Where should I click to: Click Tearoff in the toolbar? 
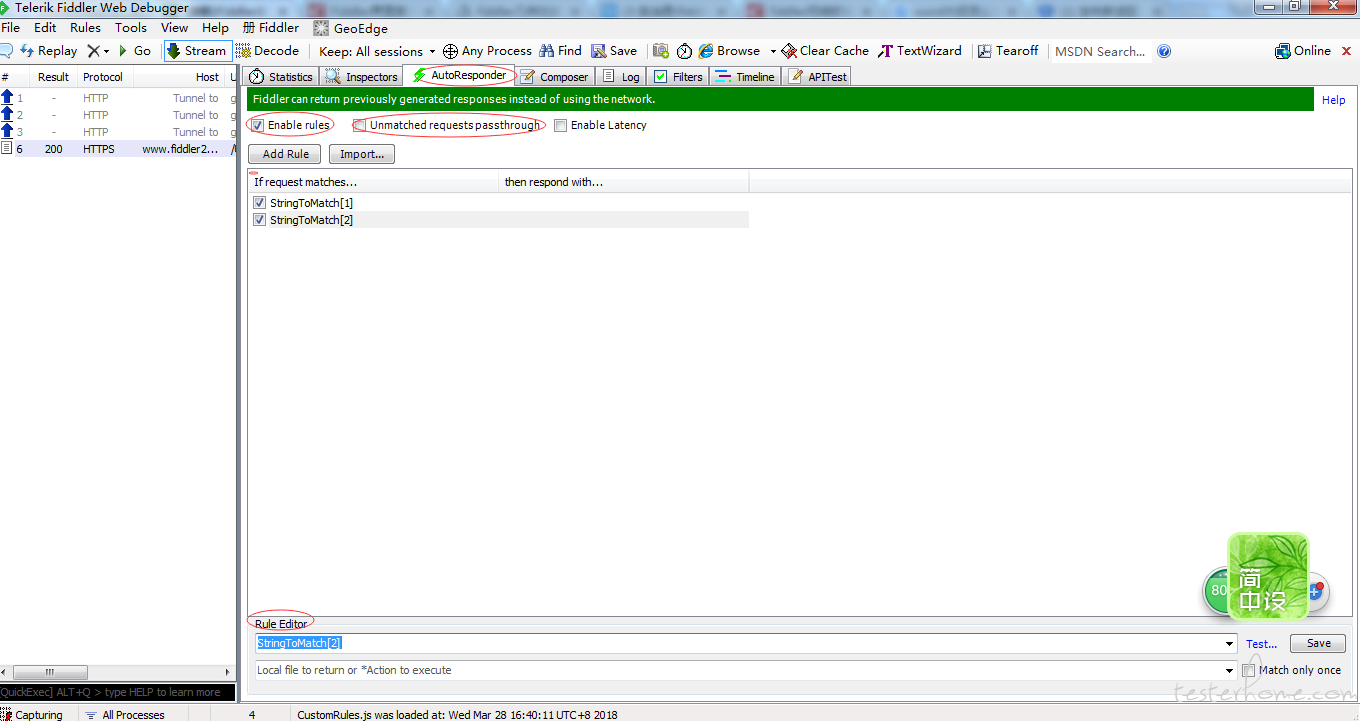[x=1008, y=51]
